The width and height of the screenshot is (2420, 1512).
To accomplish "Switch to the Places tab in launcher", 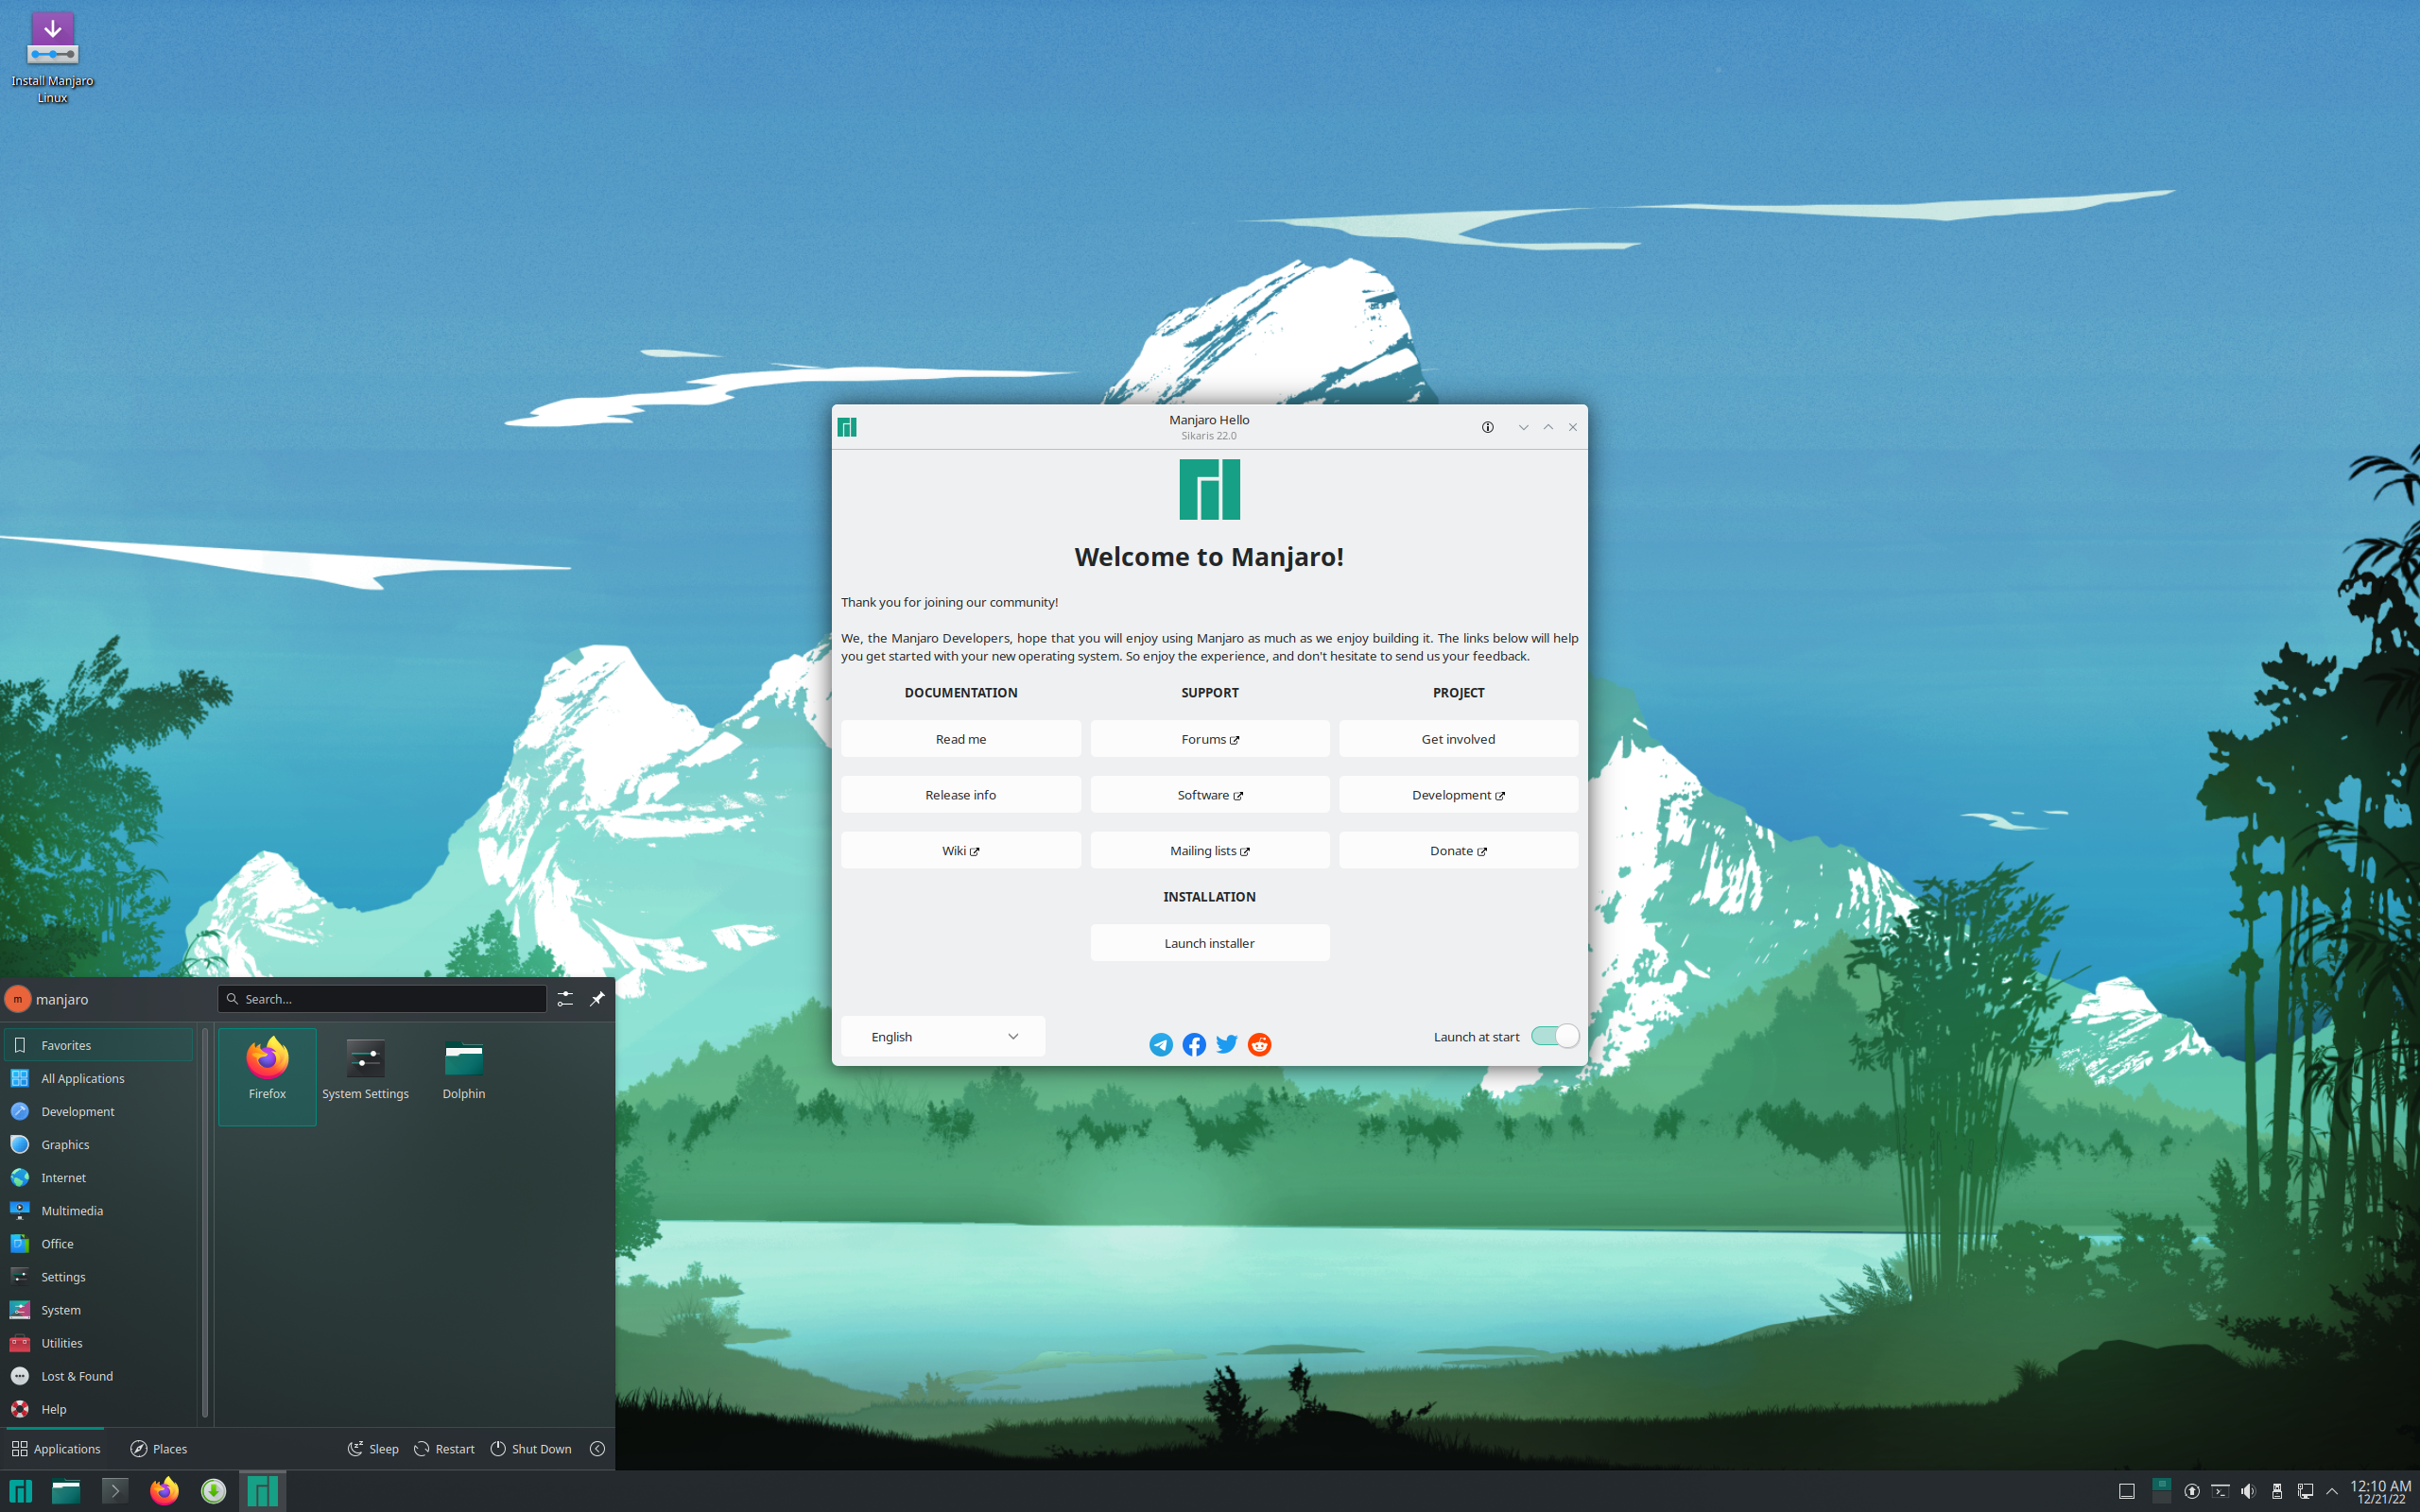I will (158, 1448).
